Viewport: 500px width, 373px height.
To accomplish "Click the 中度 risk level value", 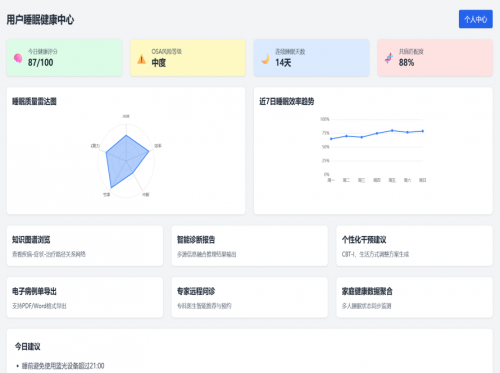I will point(159,63).
